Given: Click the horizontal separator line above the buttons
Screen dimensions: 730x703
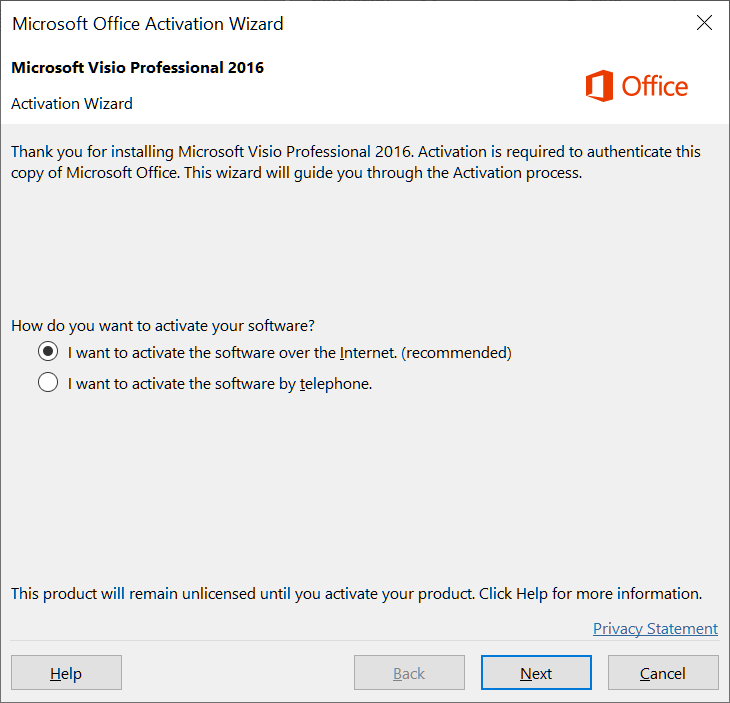Looking at the screenshot, I should (x=365, y=641).
